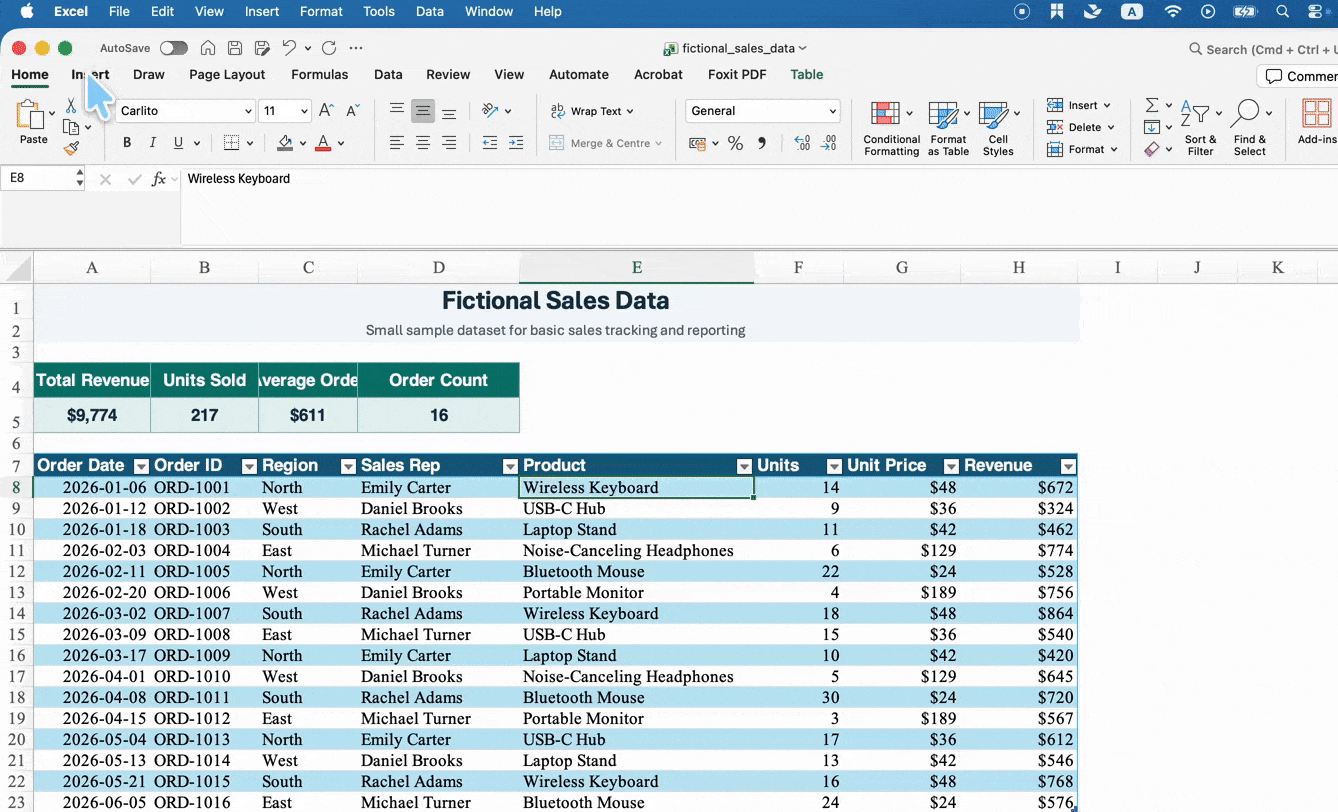This screenshot has height=812, width=1338.
Task: Open the Revenue column filter dropdown
Action: [1068, 466]
